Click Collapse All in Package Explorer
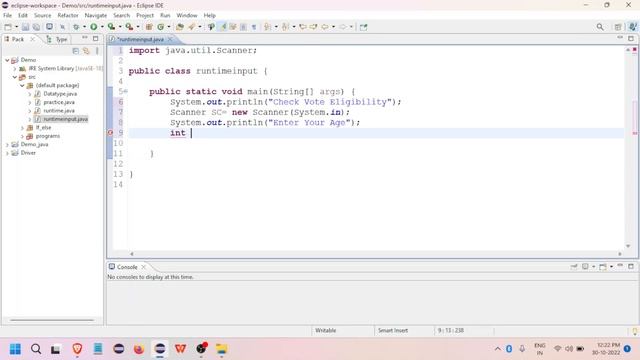 pyautogui.click(x=76, y=51)
